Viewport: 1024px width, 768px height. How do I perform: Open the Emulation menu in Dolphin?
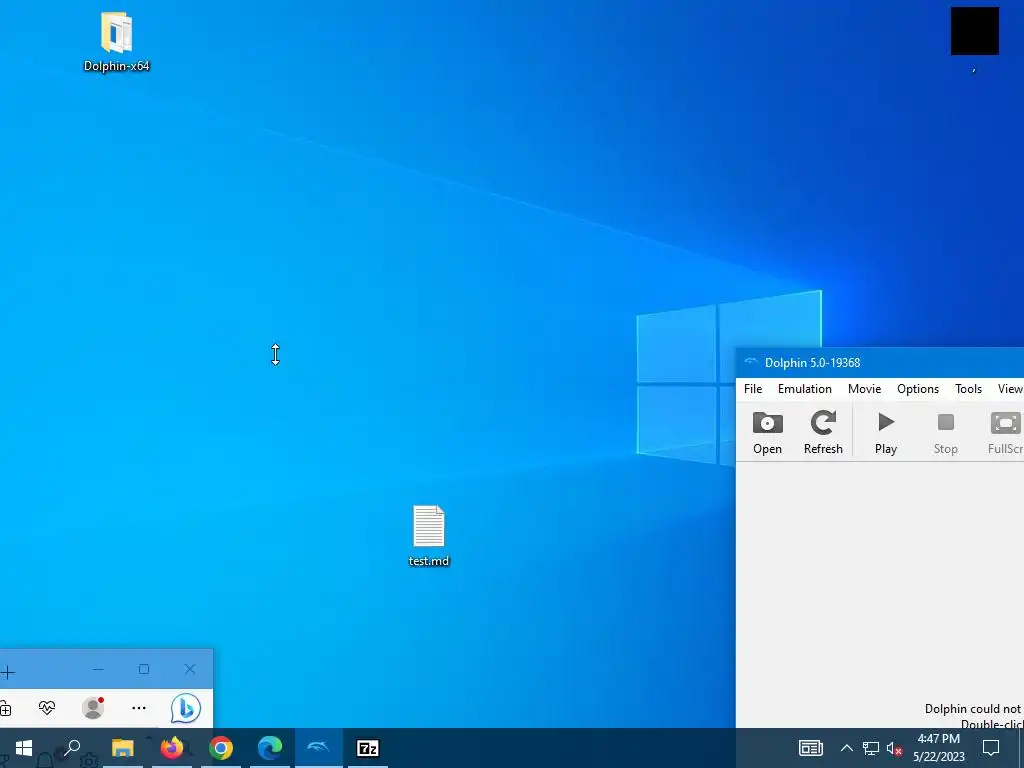click(805, 389)
